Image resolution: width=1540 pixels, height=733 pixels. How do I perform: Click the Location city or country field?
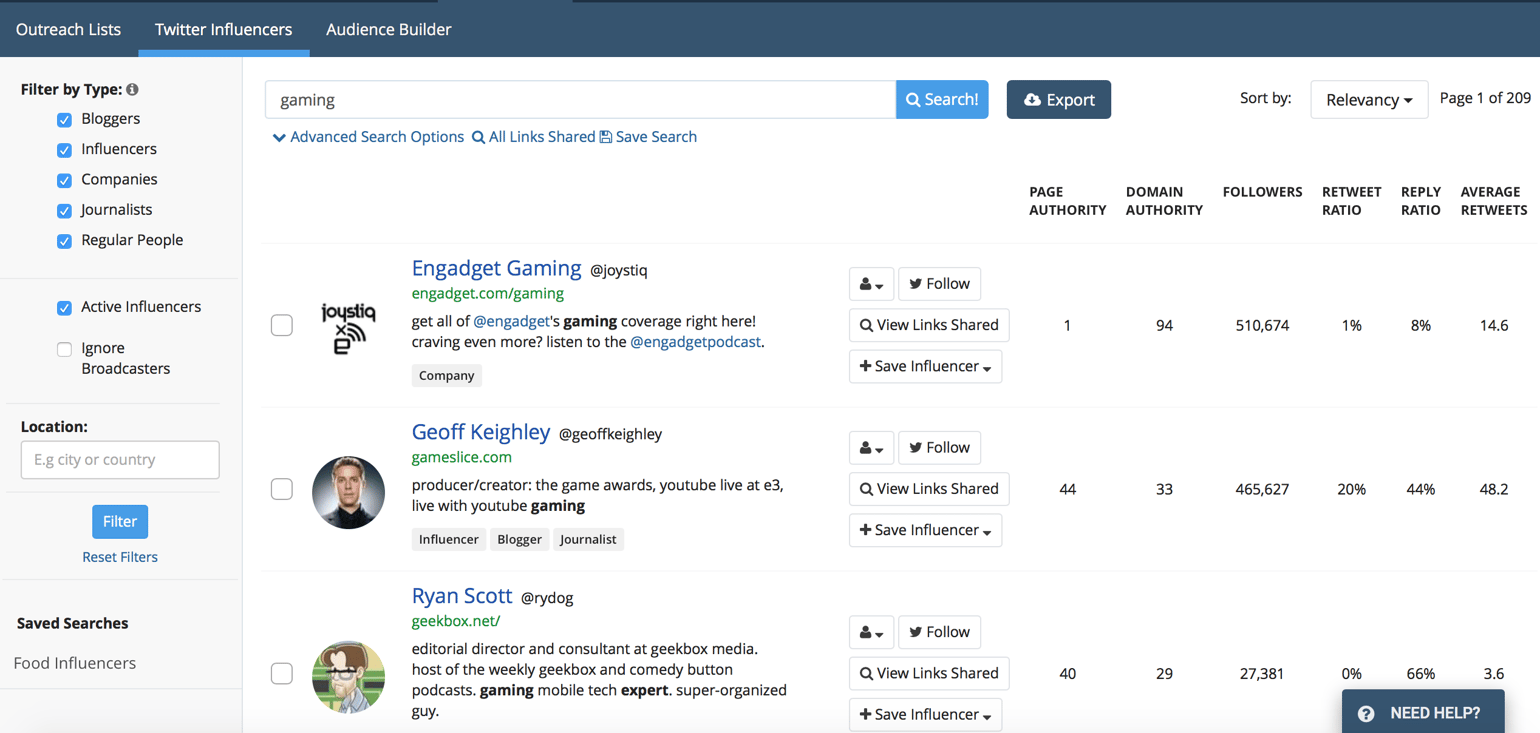click(120, 459)
